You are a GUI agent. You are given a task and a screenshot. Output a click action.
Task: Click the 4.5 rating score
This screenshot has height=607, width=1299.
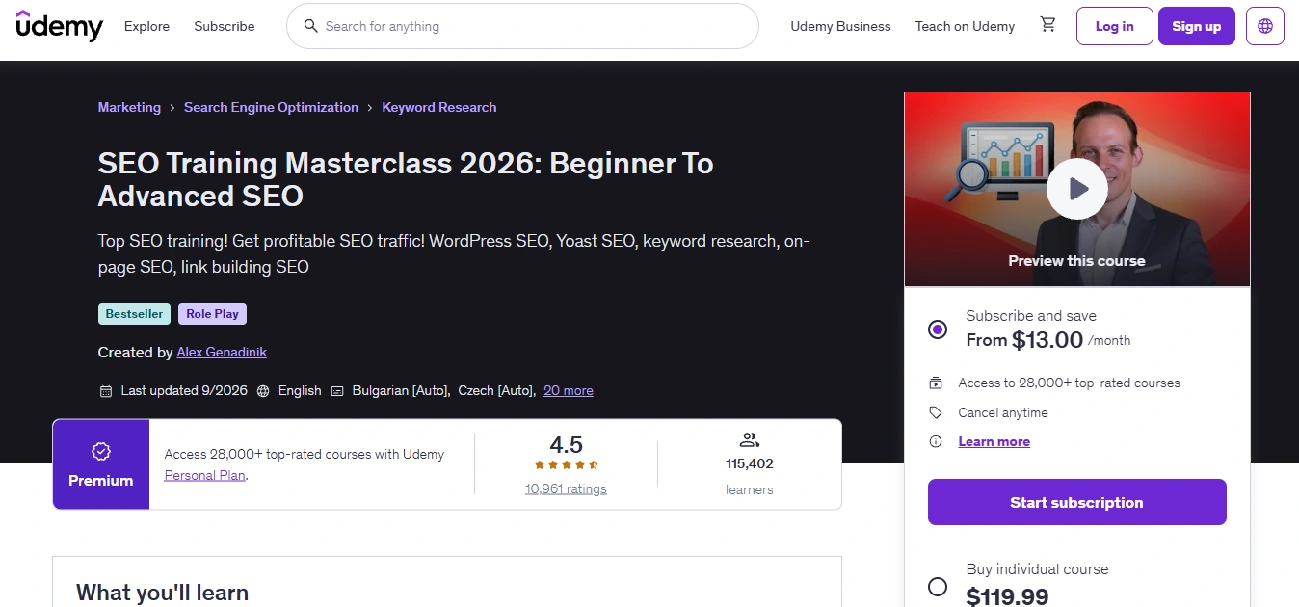point(566,444)
